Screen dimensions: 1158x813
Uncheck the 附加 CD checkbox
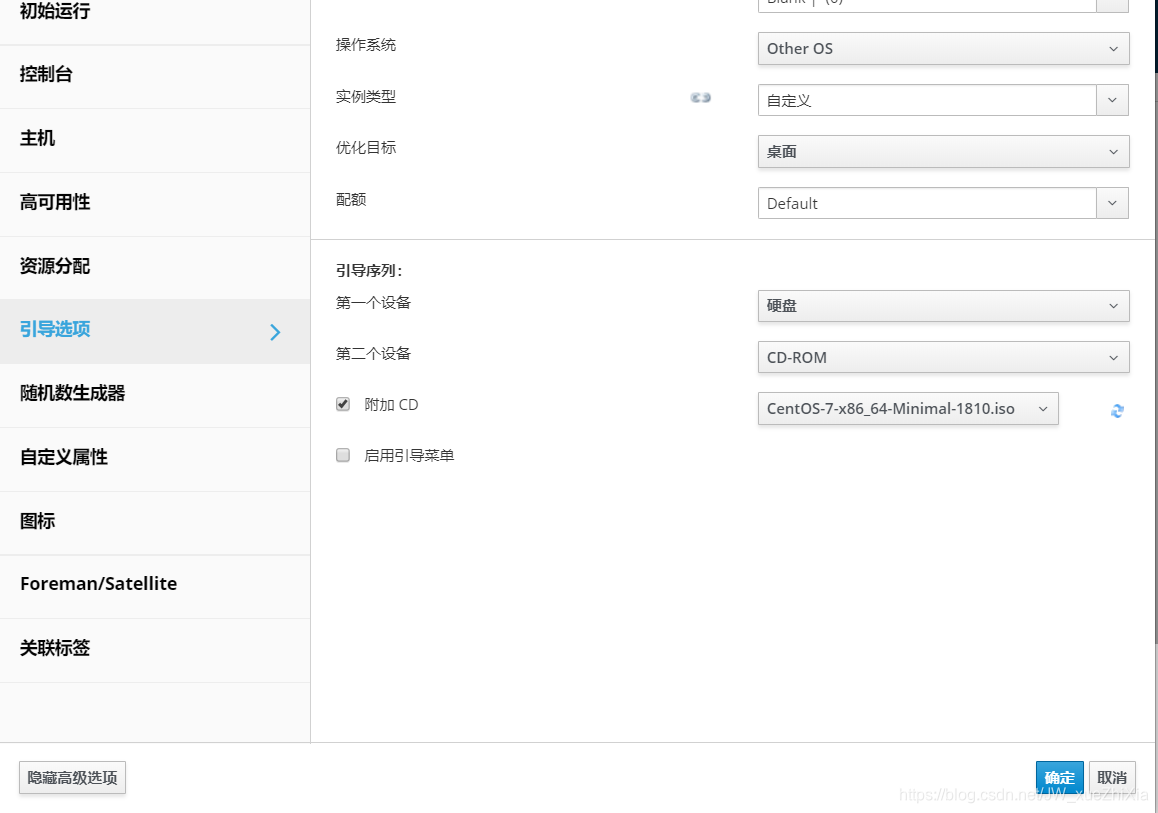[x=343, y=404]
